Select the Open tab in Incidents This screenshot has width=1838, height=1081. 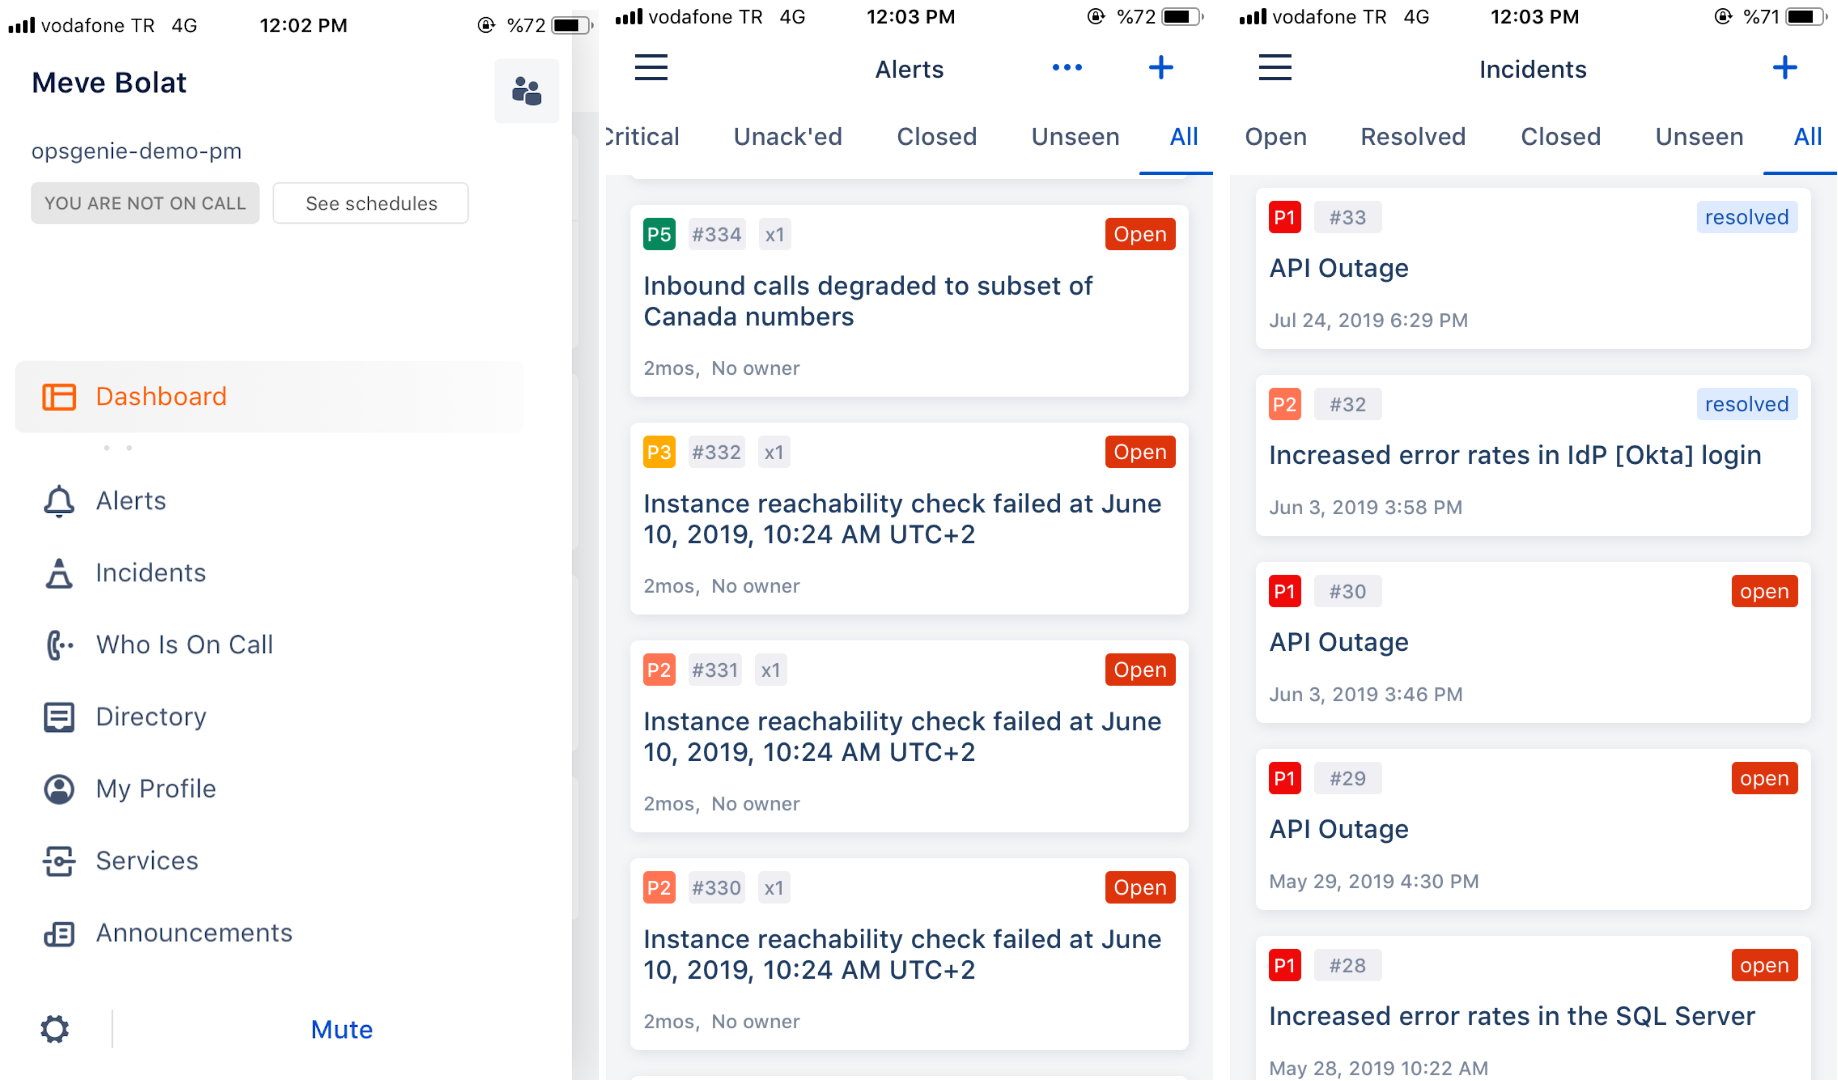pyautogui.click(x=1276, y=137)
